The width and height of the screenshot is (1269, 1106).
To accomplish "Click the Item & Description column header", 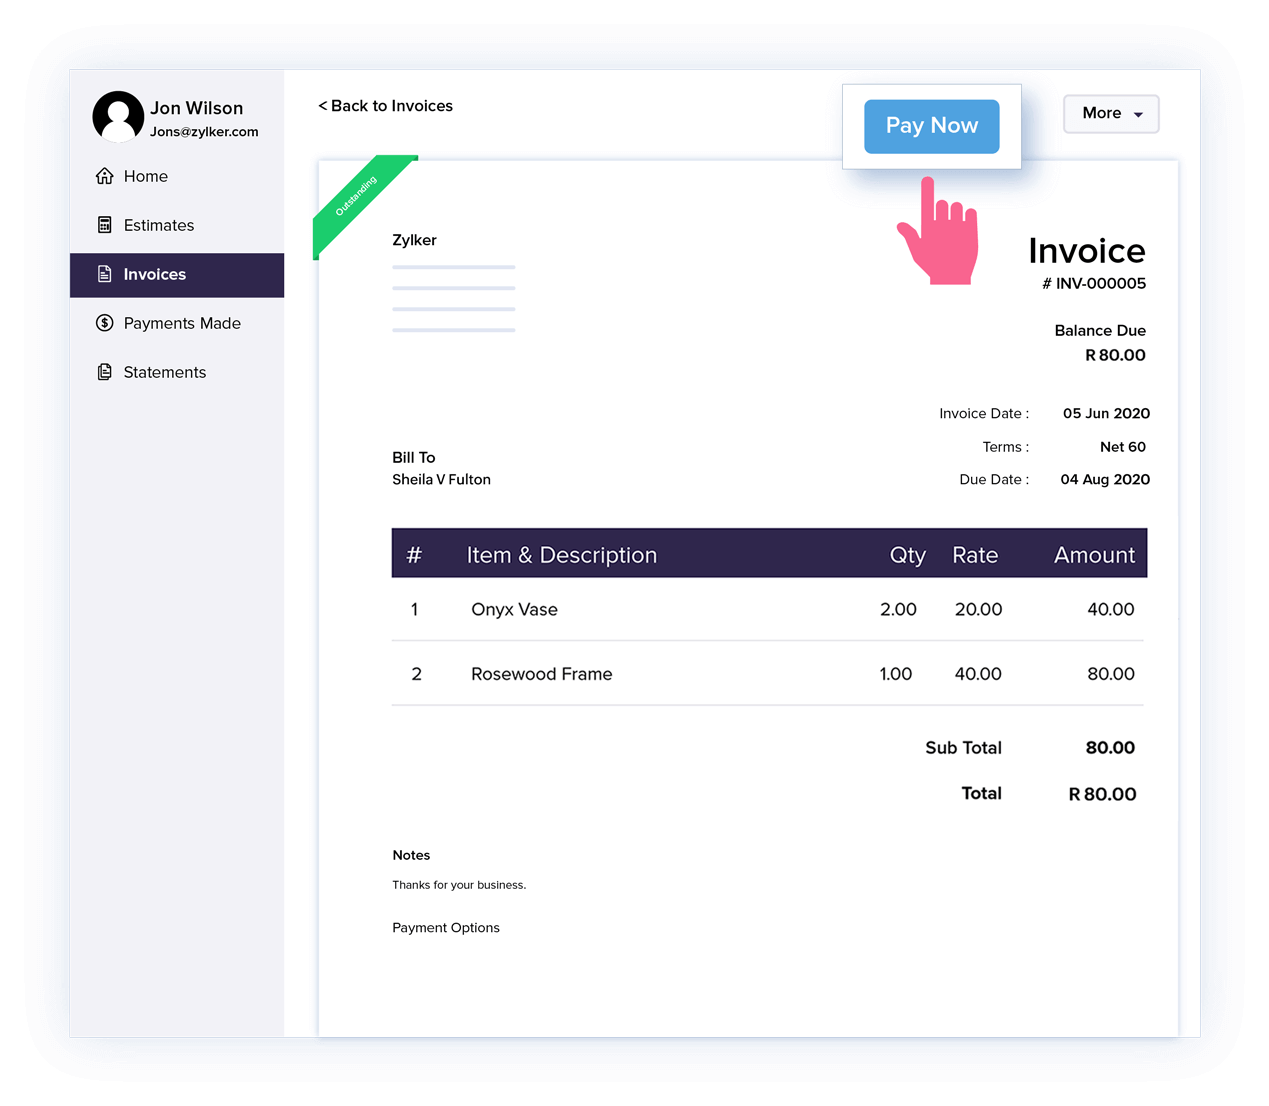I will coord(561,555).
